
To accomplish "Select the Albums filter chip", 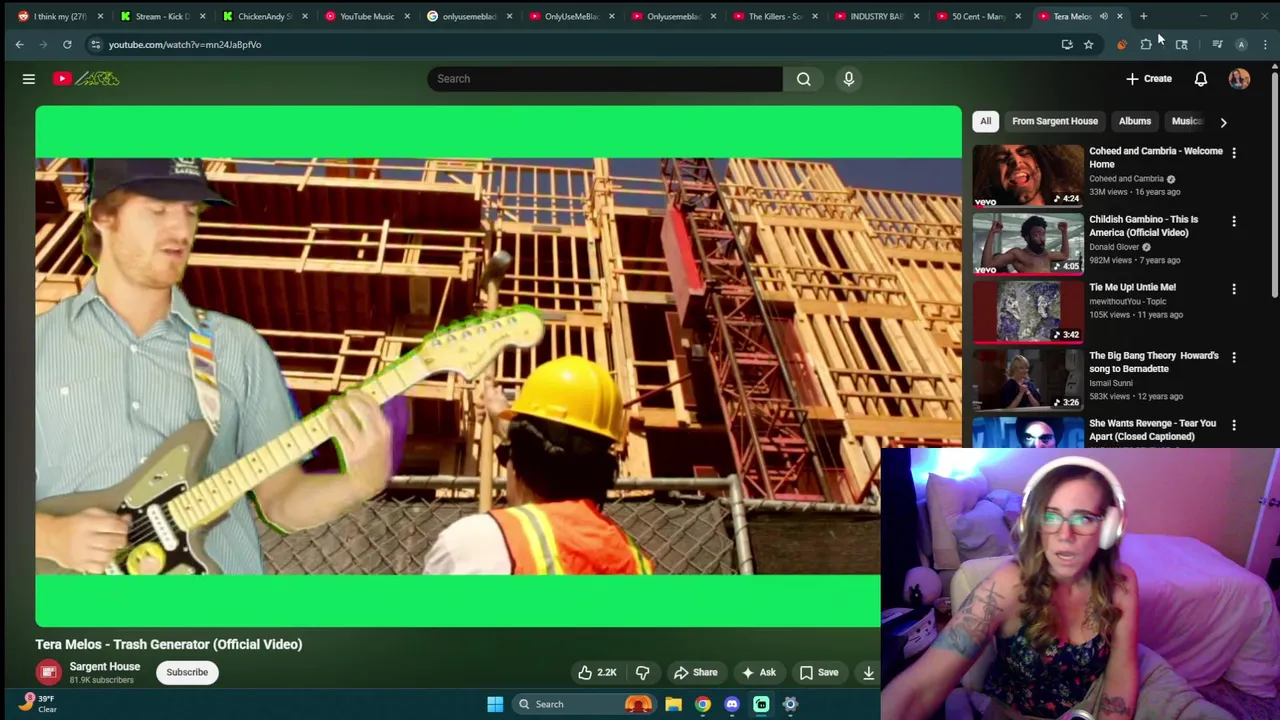I will click(x=1135, y=121).
